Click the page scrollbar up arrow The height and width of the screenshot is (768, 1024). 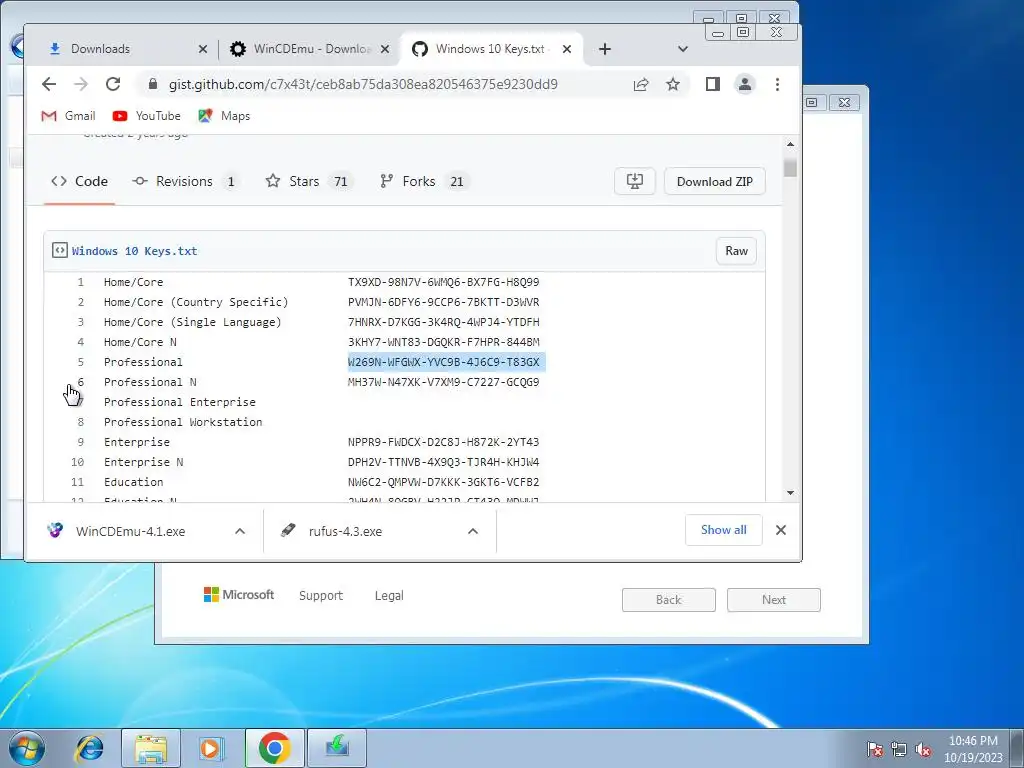pos(790,144)
